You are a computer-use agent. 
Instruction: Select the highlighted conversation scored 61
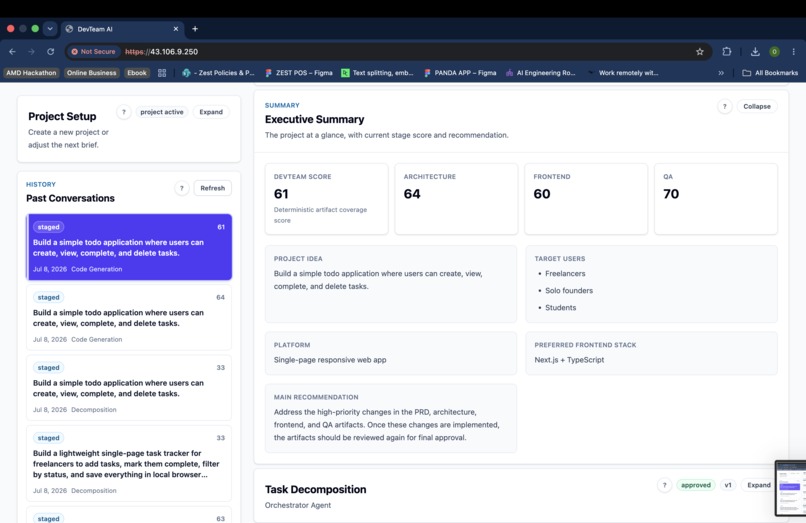[129, 247]
